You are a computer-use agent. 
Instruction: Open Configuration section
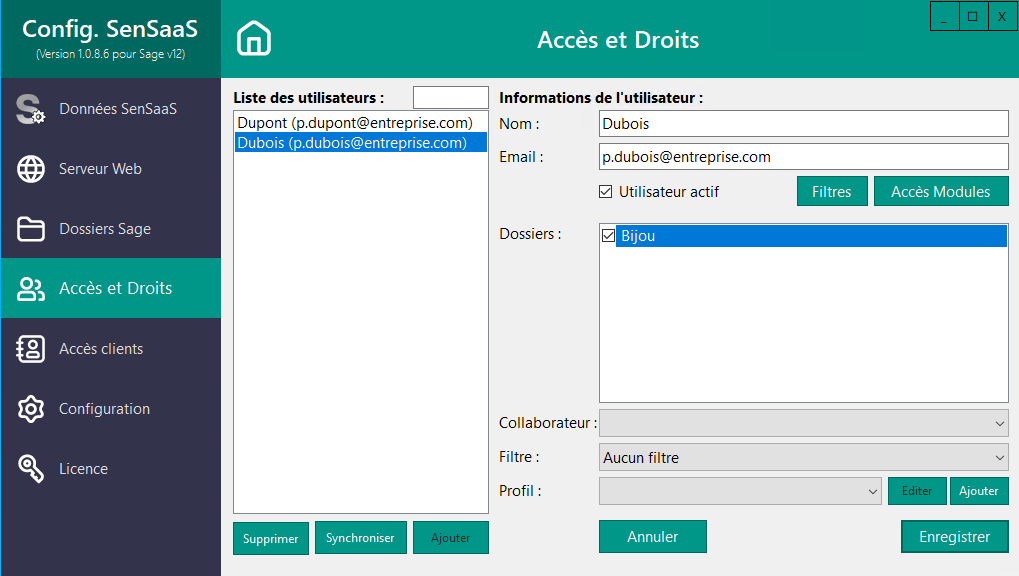click(110, 409)
